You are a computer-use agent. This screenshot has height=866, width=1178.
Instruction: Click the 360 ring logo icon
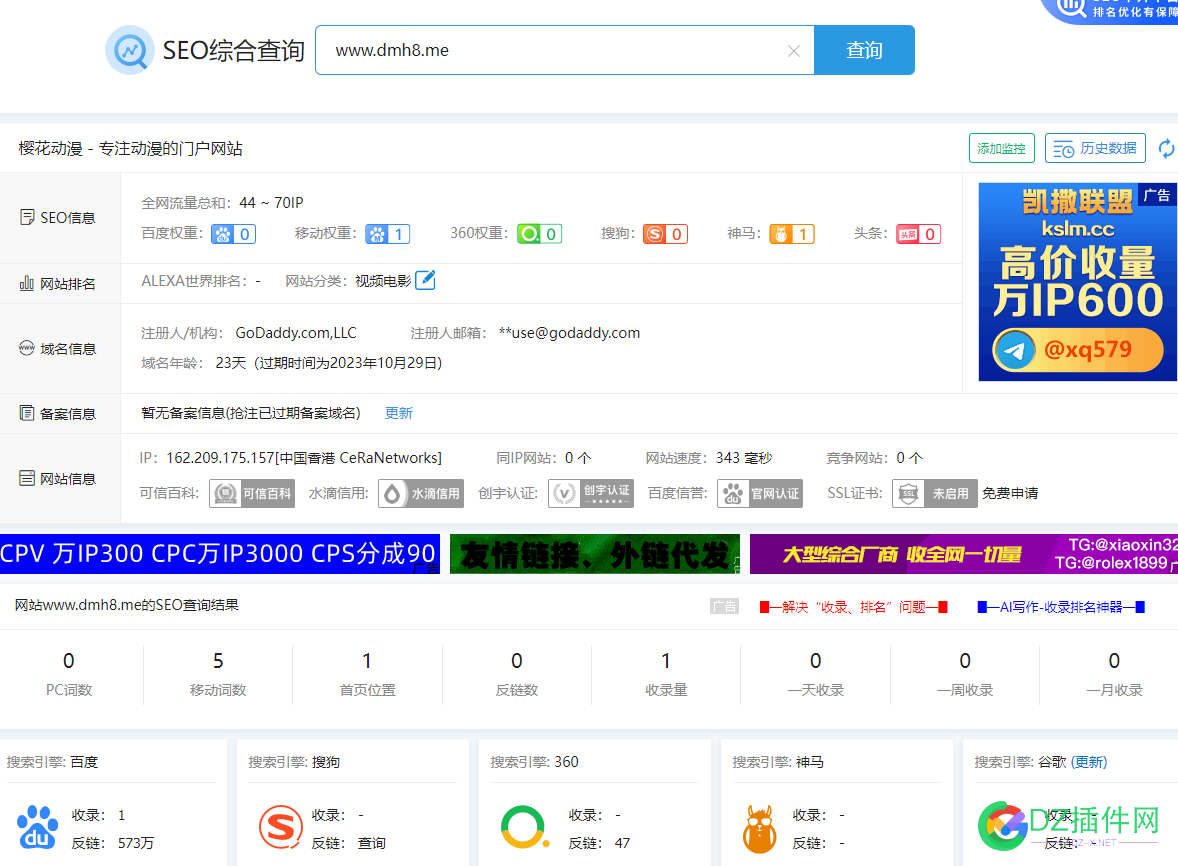[x=524, y=828]
